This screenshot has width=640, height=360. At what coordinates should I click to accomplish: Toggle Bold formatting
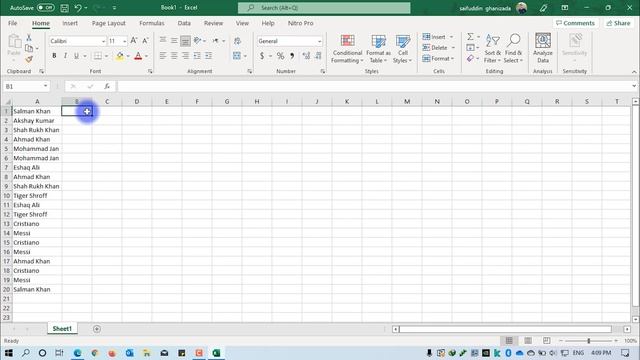pos(54,56)
